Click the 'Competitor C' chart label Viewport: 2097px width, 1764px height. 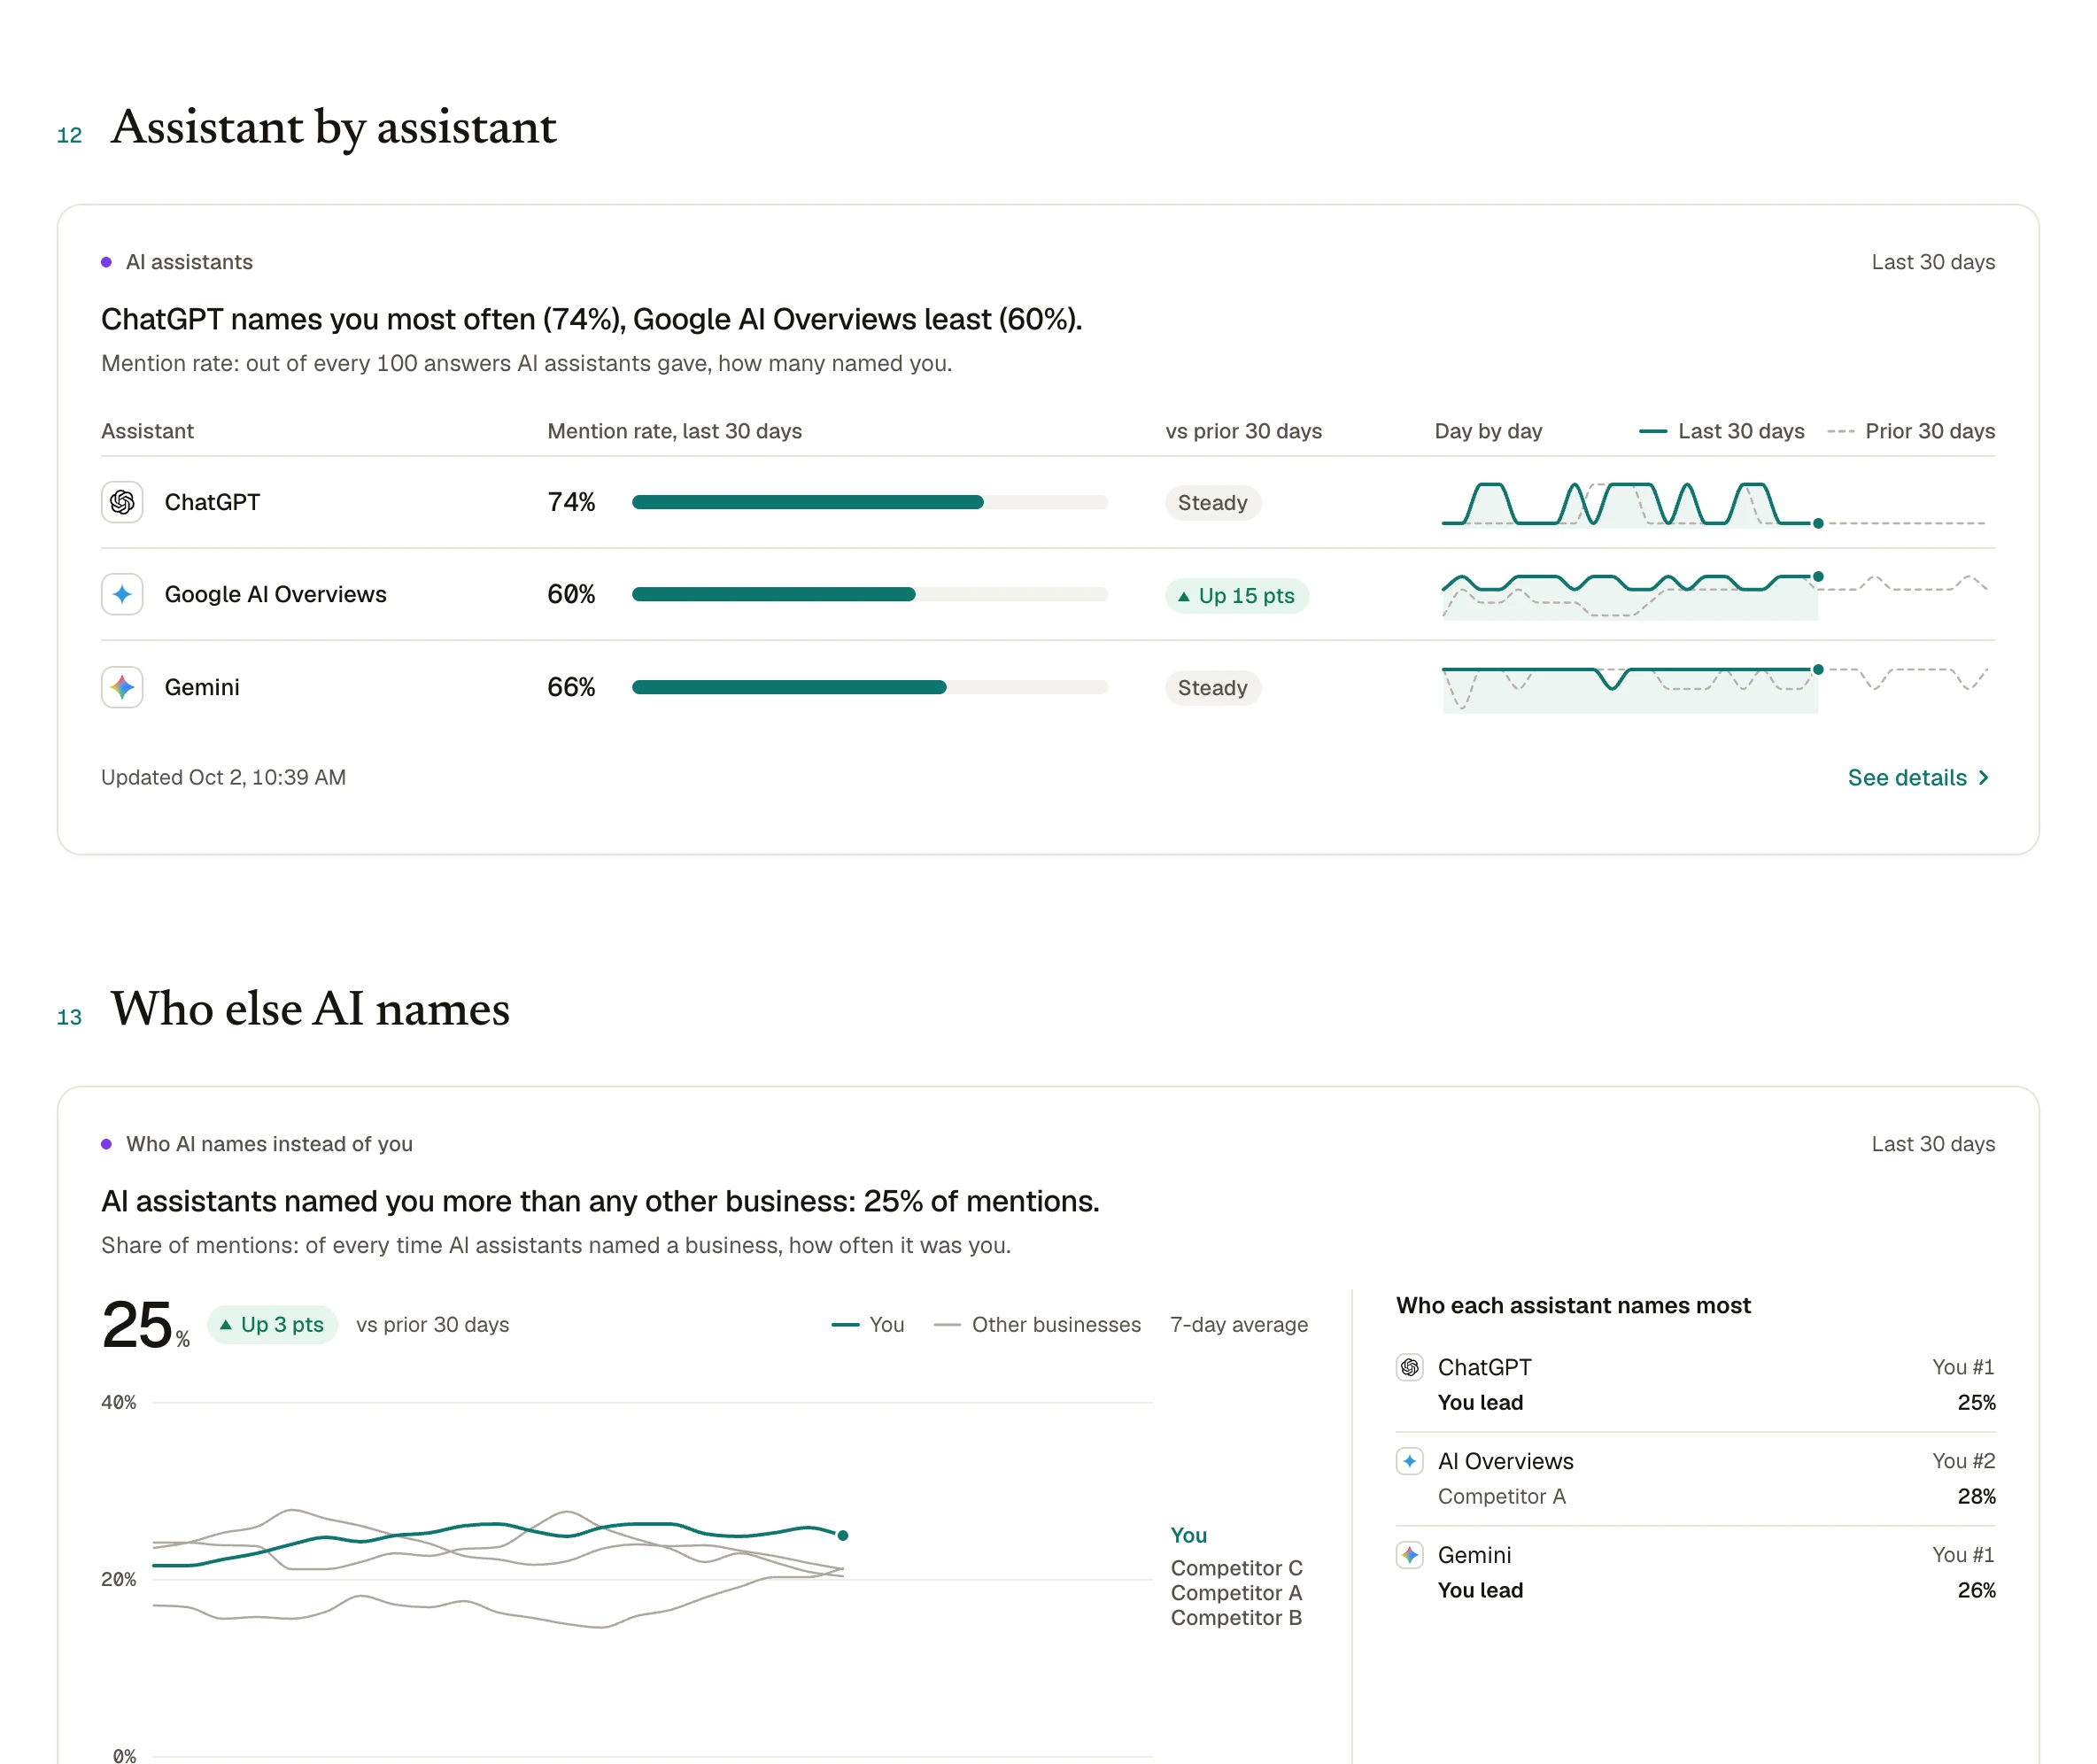(1237, 1568)
